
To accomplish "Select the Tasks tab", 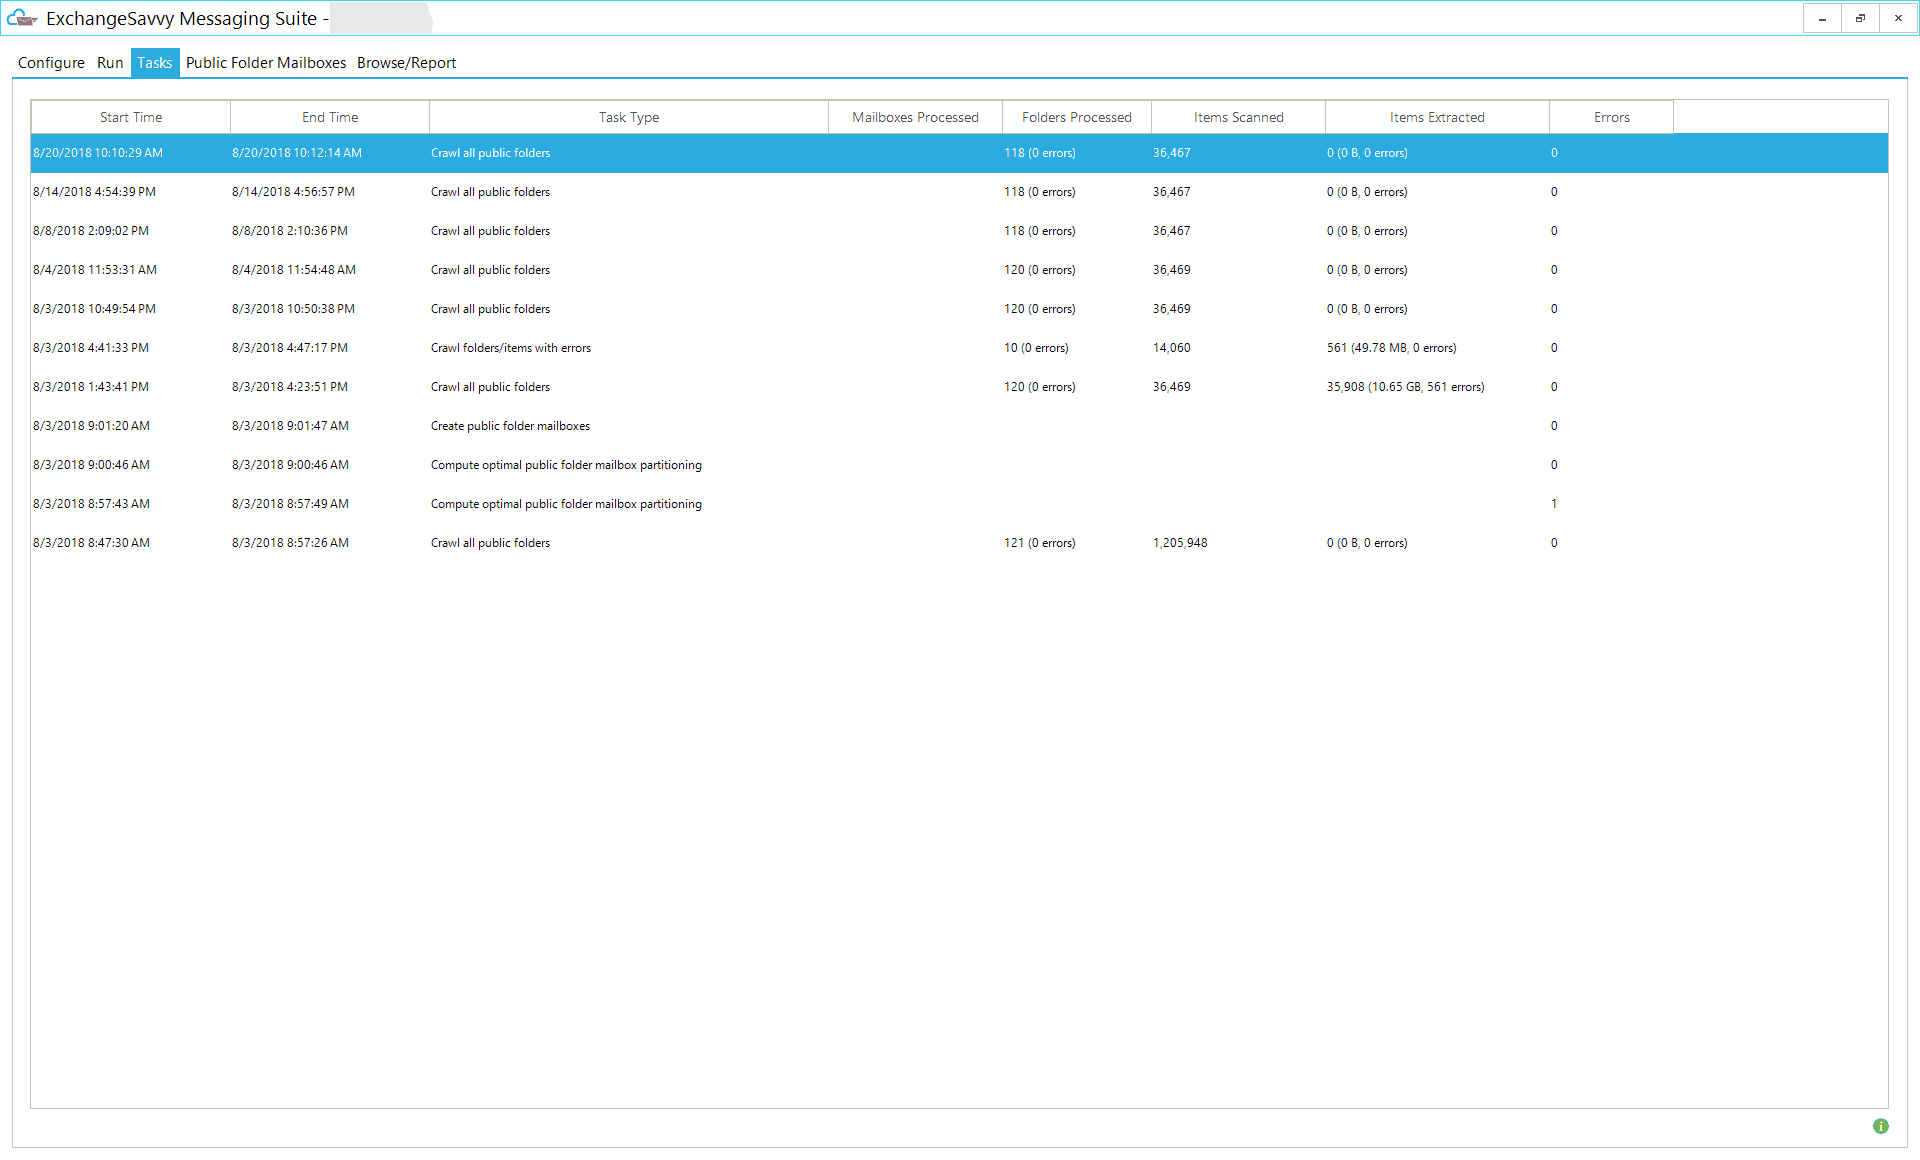I will [155, 63].
